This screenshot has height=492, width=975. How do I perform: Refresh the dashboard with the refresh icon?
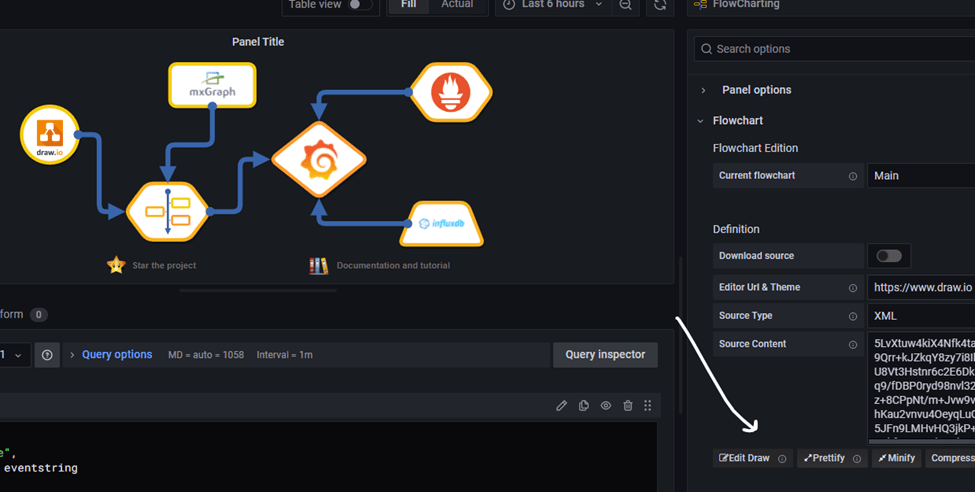point(660,5)
